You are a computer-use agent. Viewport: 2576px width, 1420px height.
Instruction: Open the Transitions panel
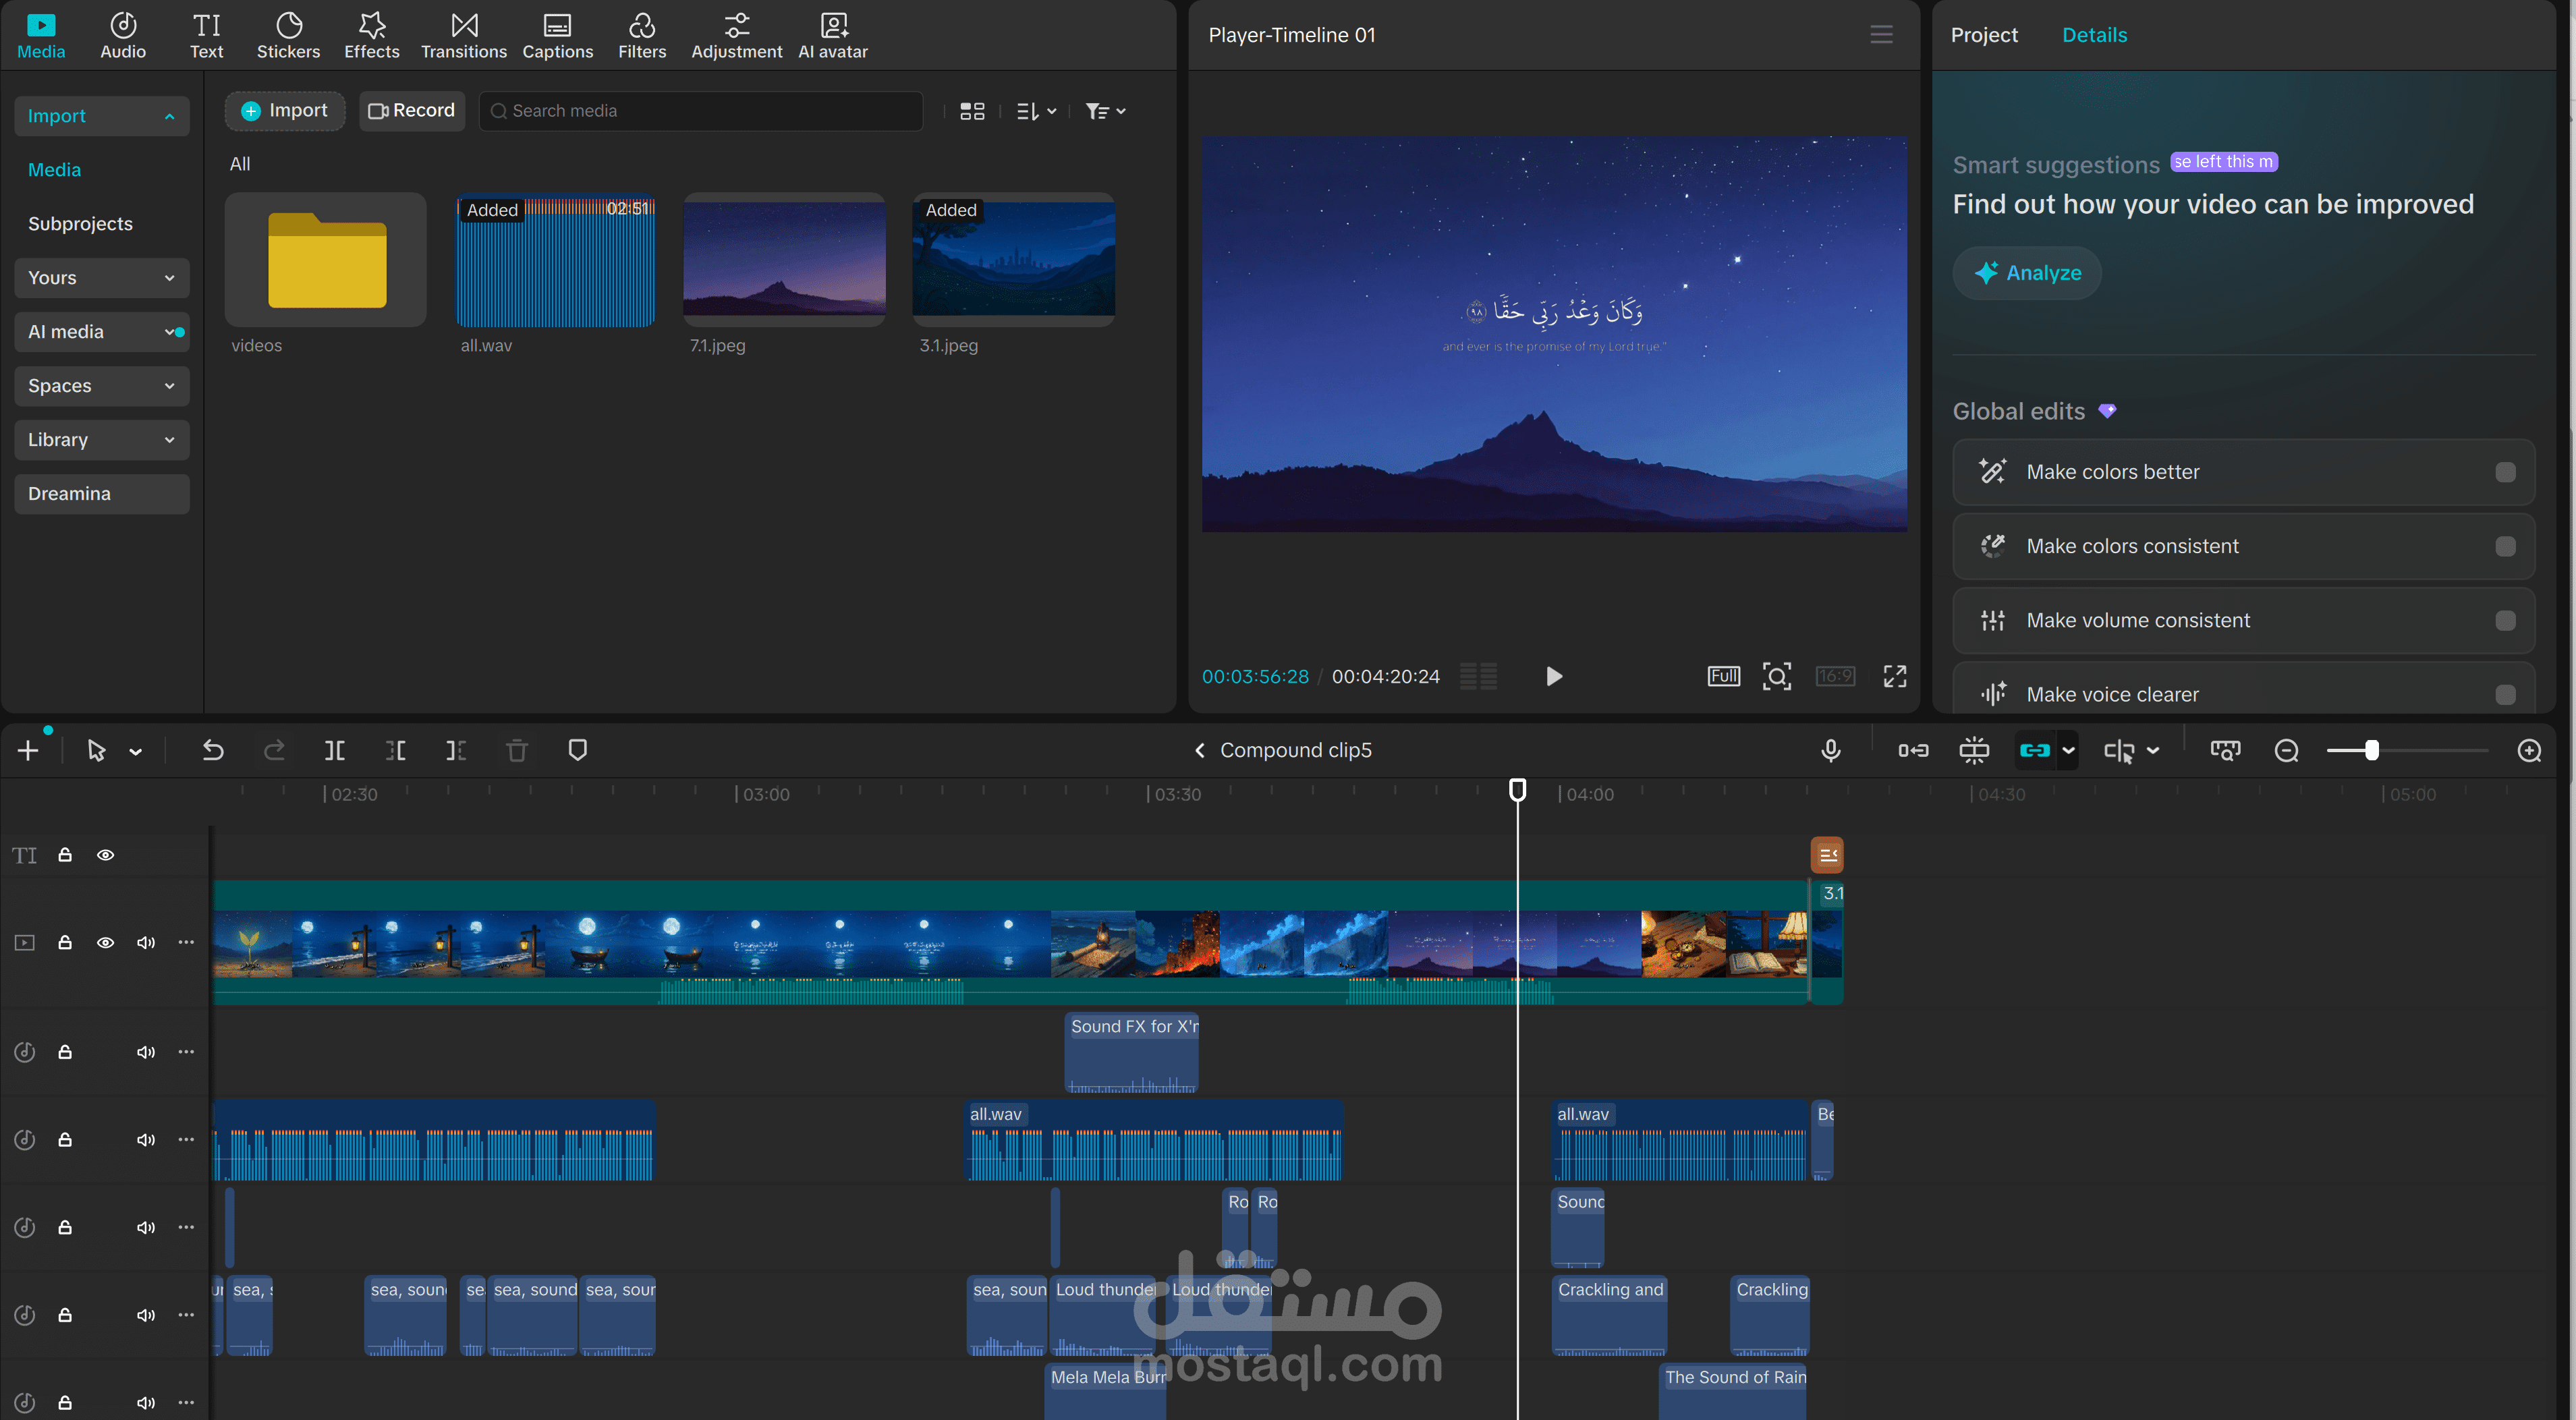[x=463, y=35]
